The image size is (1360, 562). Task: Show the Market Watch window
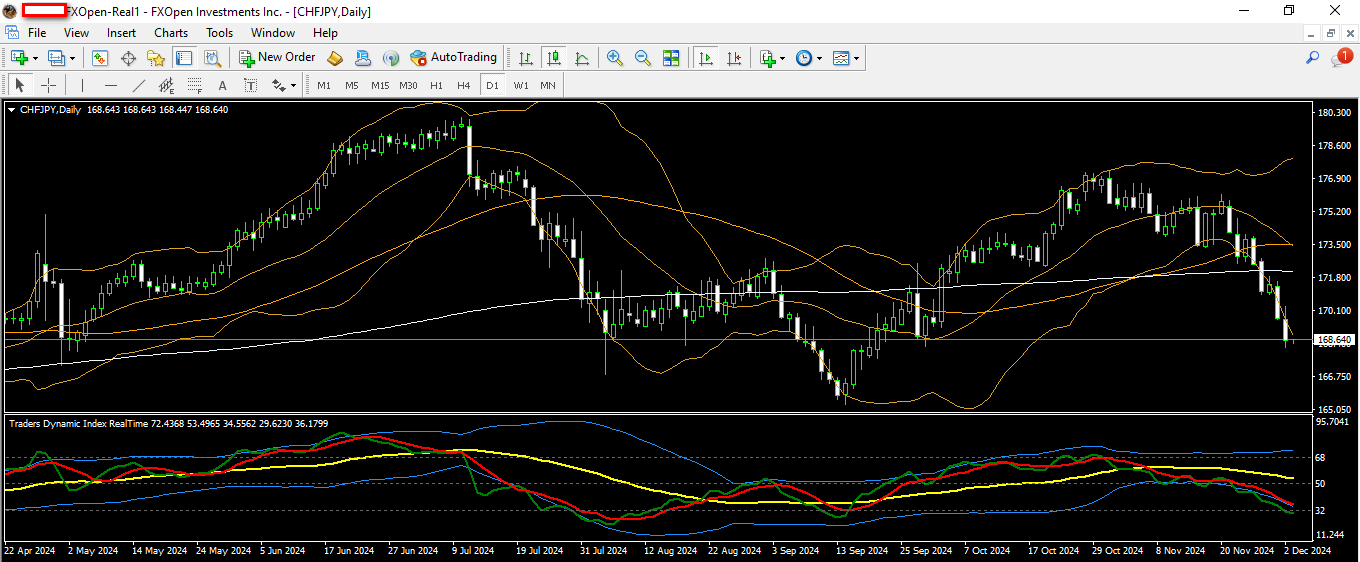[x=100, y=58]
